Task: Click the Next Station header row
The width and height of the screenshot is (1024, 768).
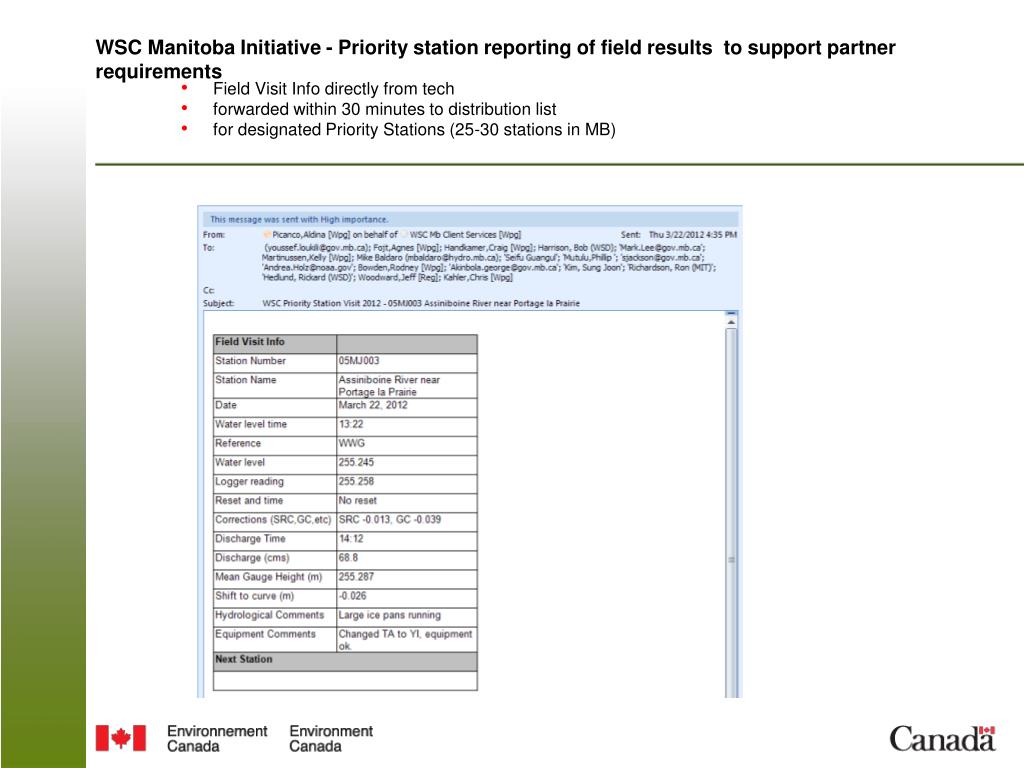Action: point(345,661)
